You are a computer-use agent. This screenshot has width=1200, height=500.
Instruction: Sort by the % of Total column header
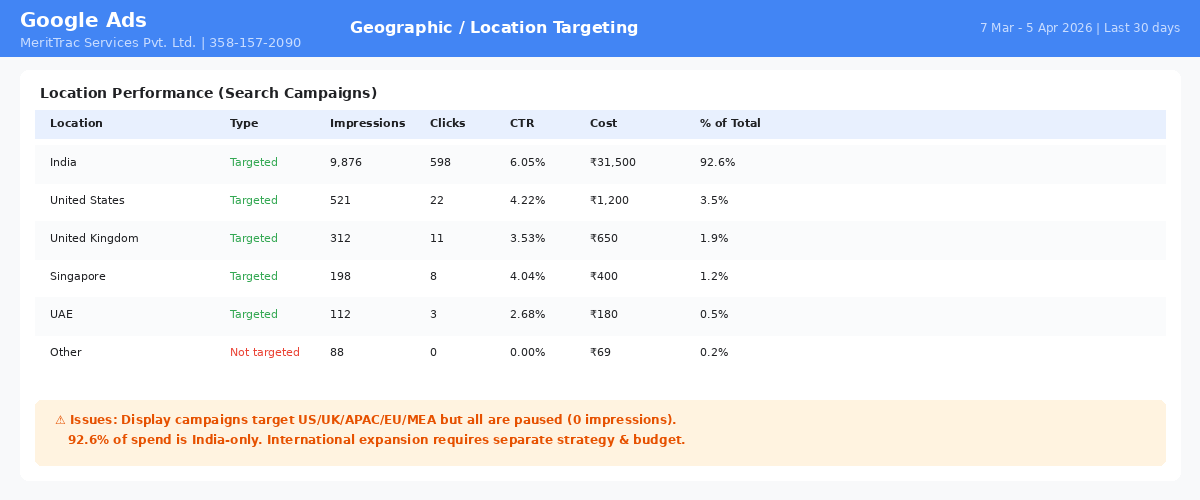click(730, 124)
